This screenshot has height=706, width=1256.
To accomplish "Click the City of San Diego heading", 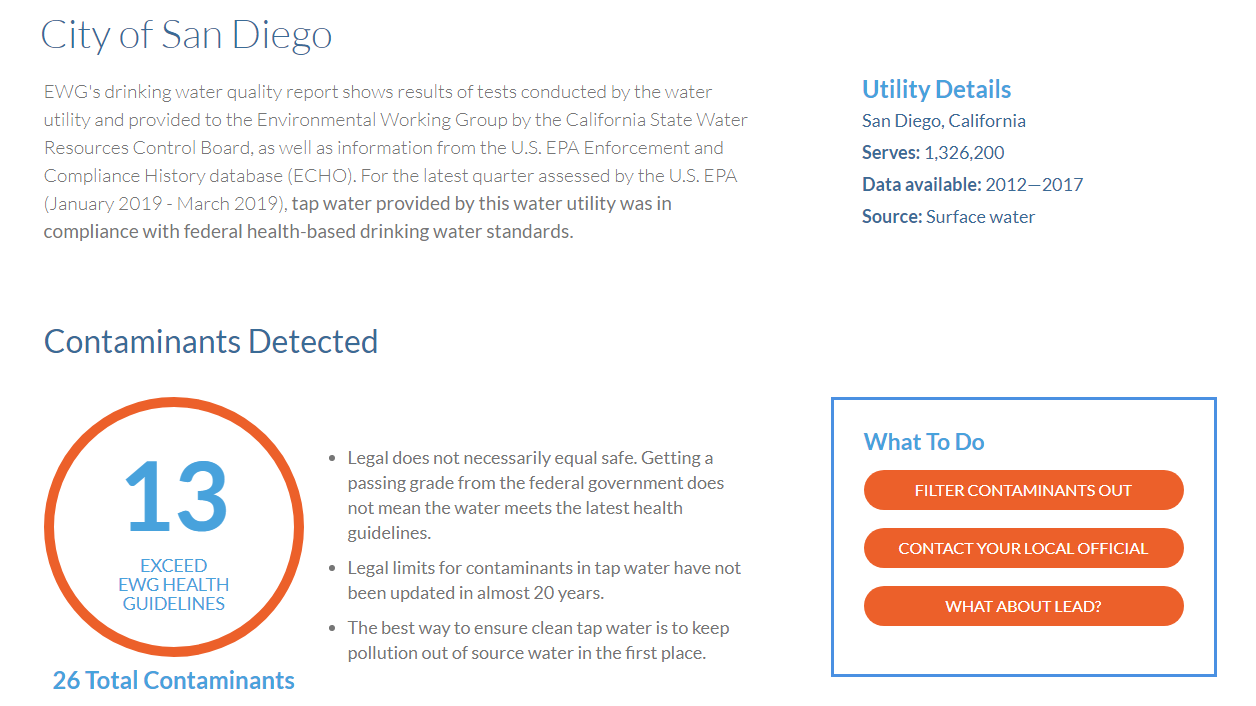I will coord(187,36).
